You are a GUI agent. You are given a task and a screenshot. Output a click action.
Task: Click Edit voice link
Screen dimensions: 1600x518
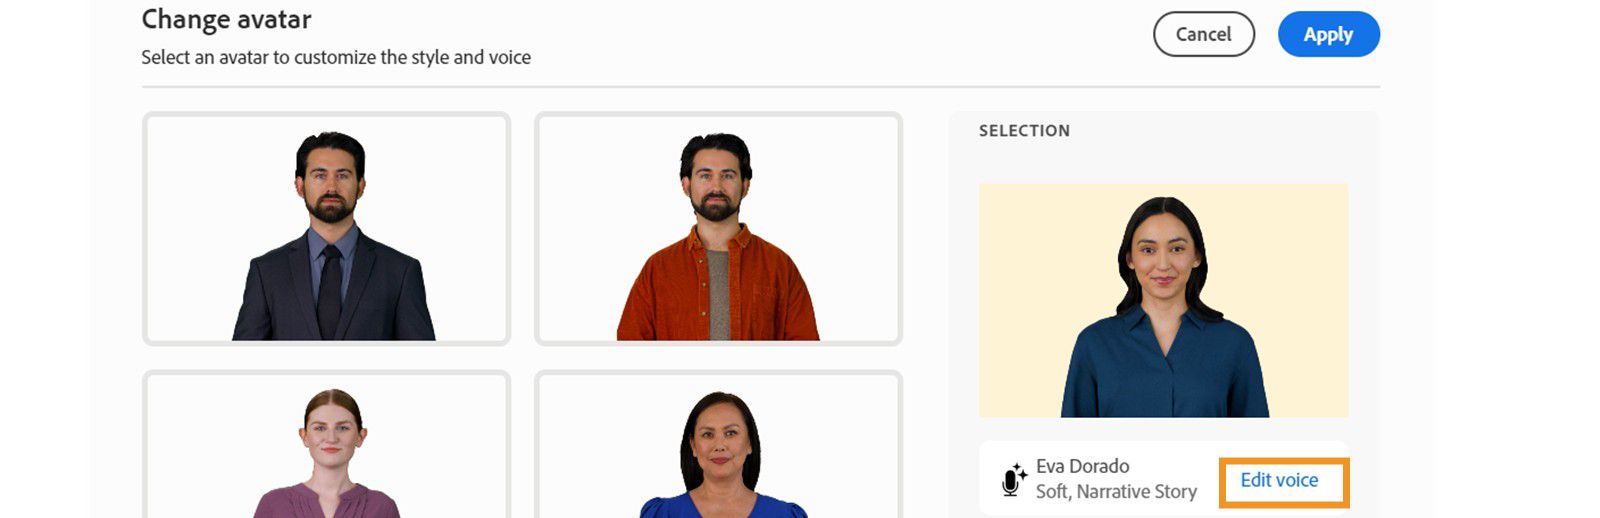(x=1279, y=480)
